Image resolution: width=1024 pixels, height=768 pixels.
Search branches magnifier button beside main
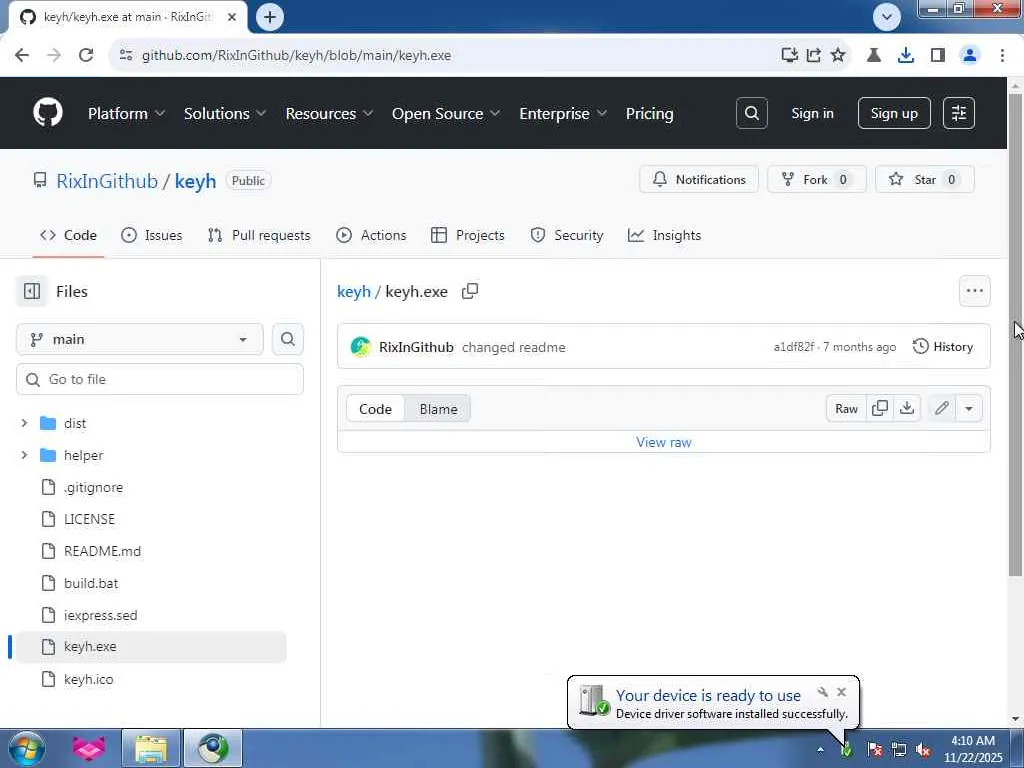287,340
